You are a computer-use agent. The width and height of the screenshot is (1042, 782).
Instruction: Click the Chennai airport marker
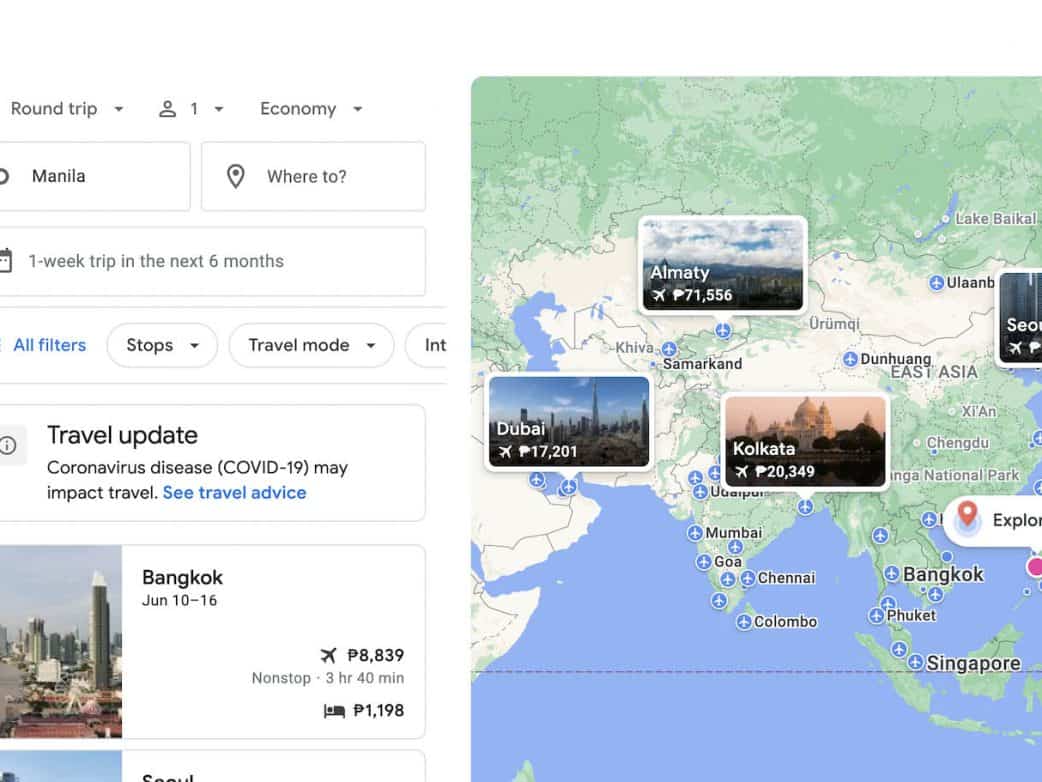(x=747, y=578)
